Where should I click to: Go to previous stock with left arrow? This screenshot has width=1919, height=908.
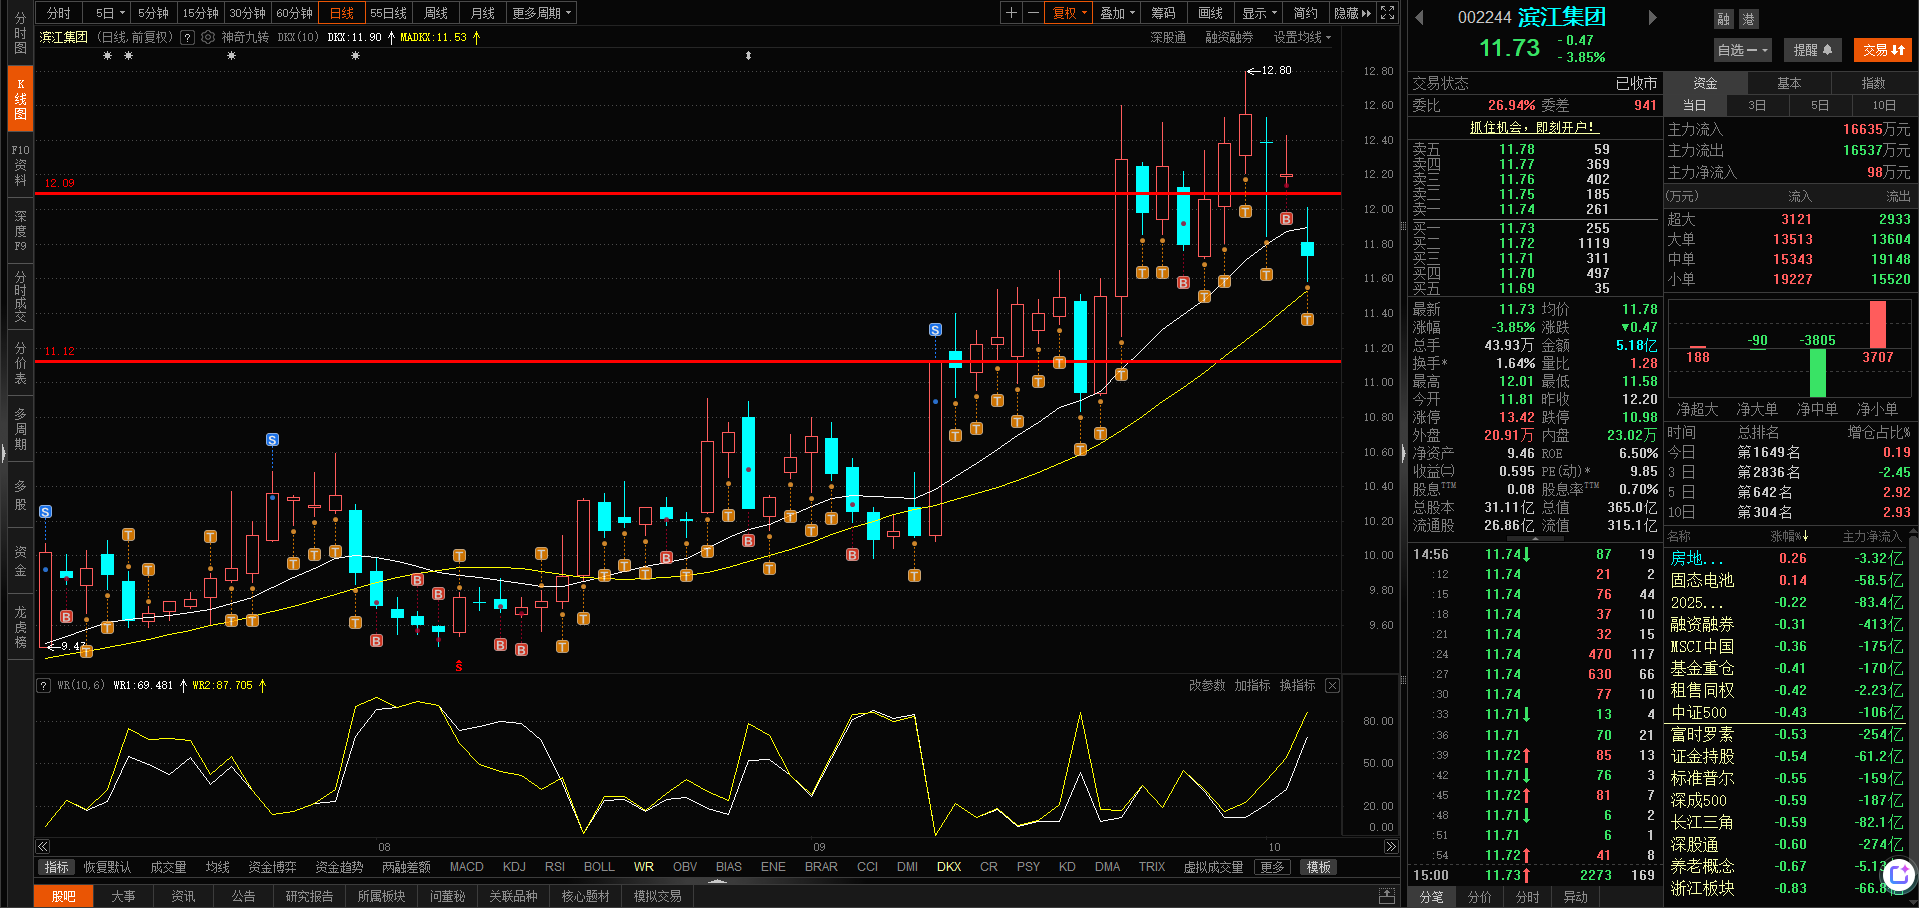click(1419, 17)
